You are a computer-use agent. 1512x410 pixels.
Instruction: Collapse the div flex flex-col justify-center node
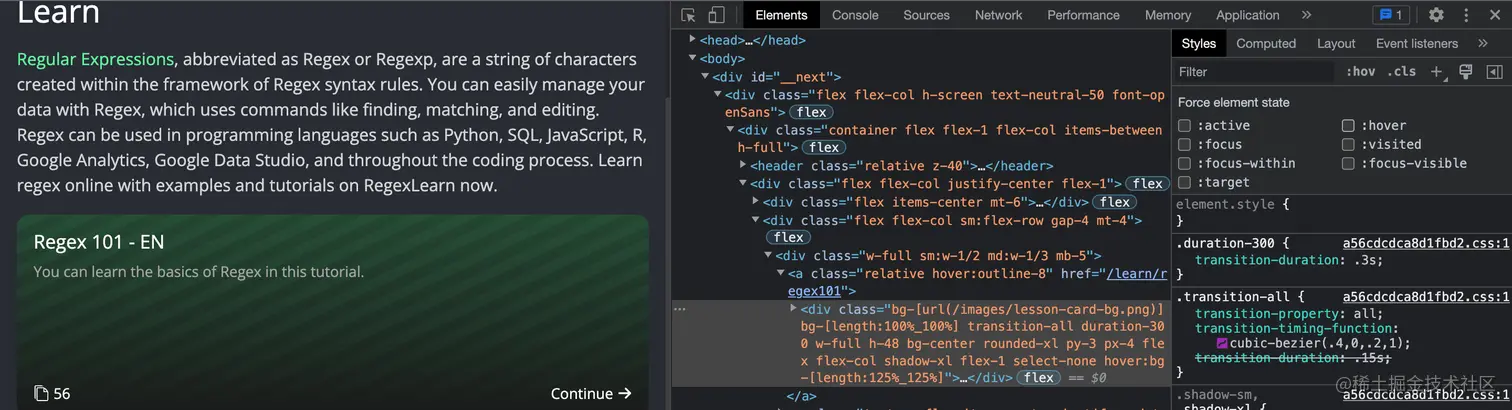743,184
